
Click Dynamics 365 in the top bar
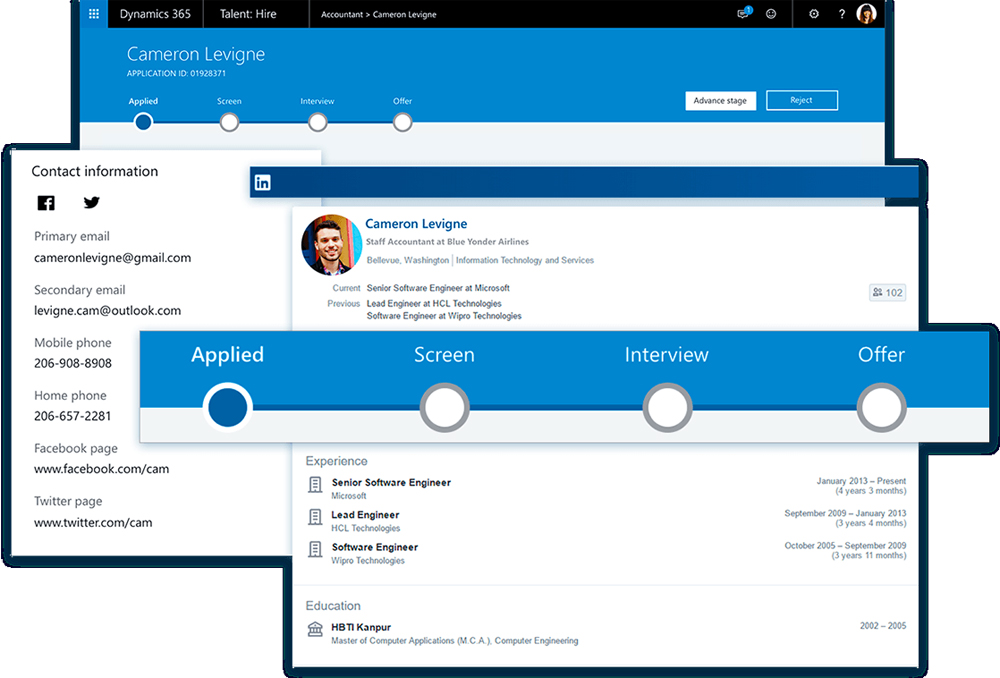pyautogui.click(x=156, y=14)
